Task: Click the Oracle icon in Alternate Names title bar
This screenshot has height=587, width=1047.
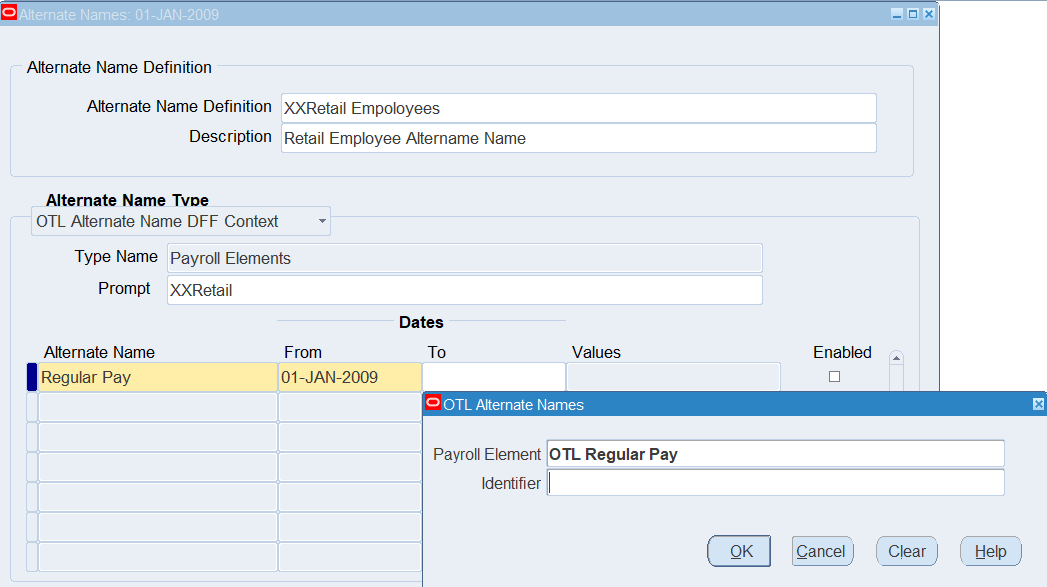Action: 10,14
